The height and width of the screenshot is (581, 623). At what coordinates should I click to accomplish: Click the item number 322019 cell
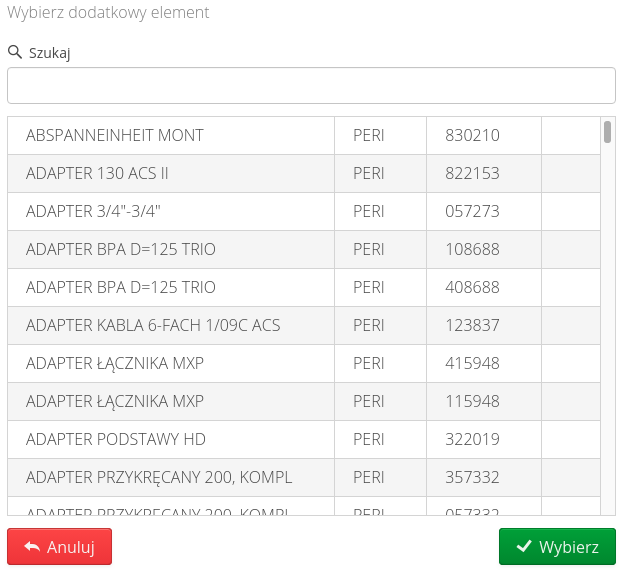tap(472, 439)
